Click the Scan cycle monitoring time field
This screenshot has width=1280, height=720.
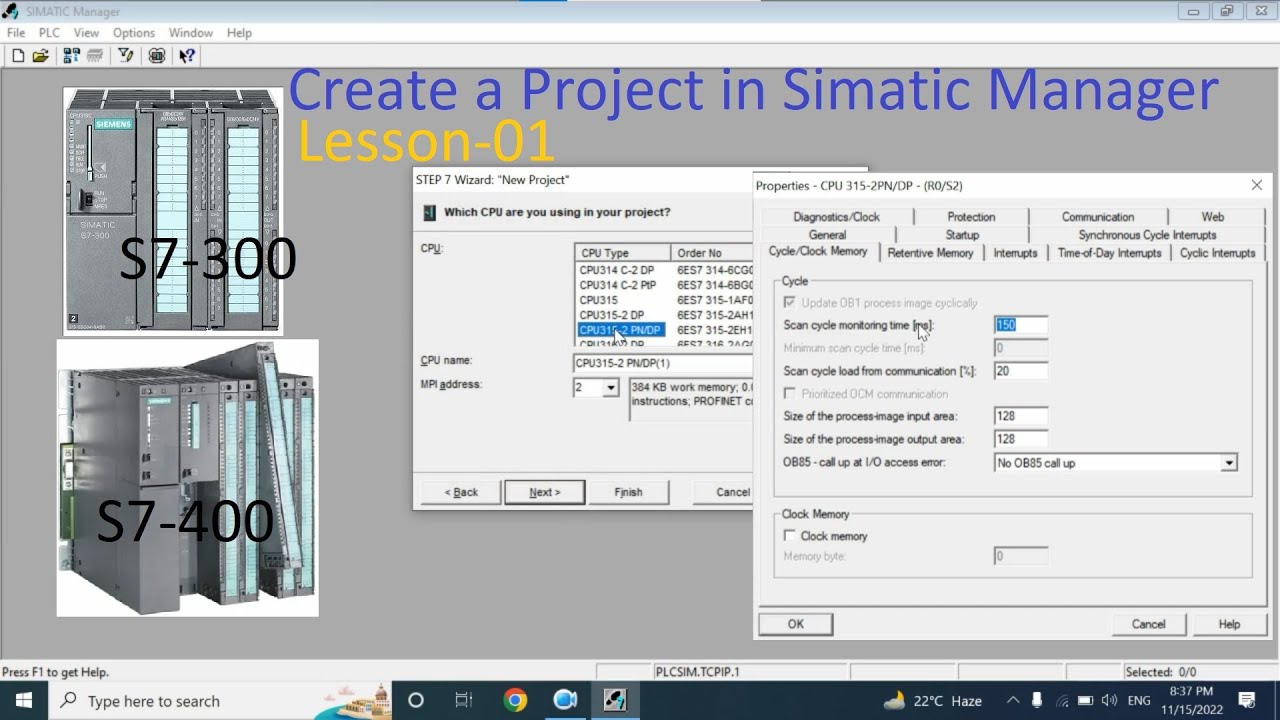click(x=1020, y=325)
